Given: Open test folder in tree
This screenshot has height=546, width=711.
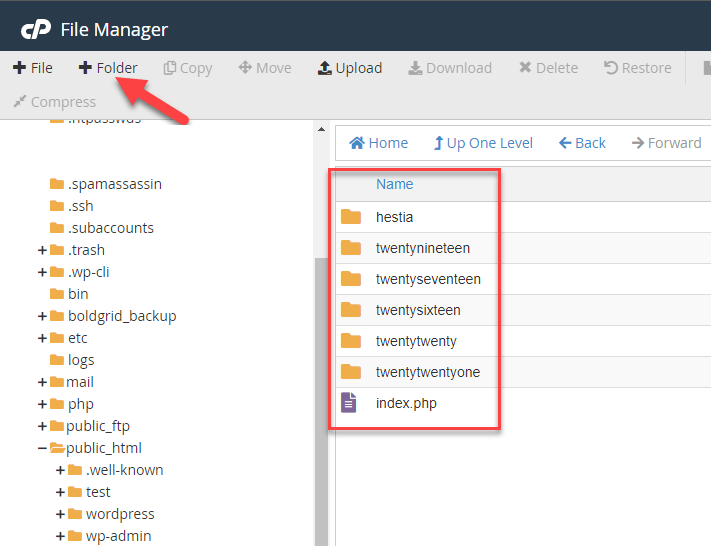Looking at the screenshot, I should coord(89,492).
